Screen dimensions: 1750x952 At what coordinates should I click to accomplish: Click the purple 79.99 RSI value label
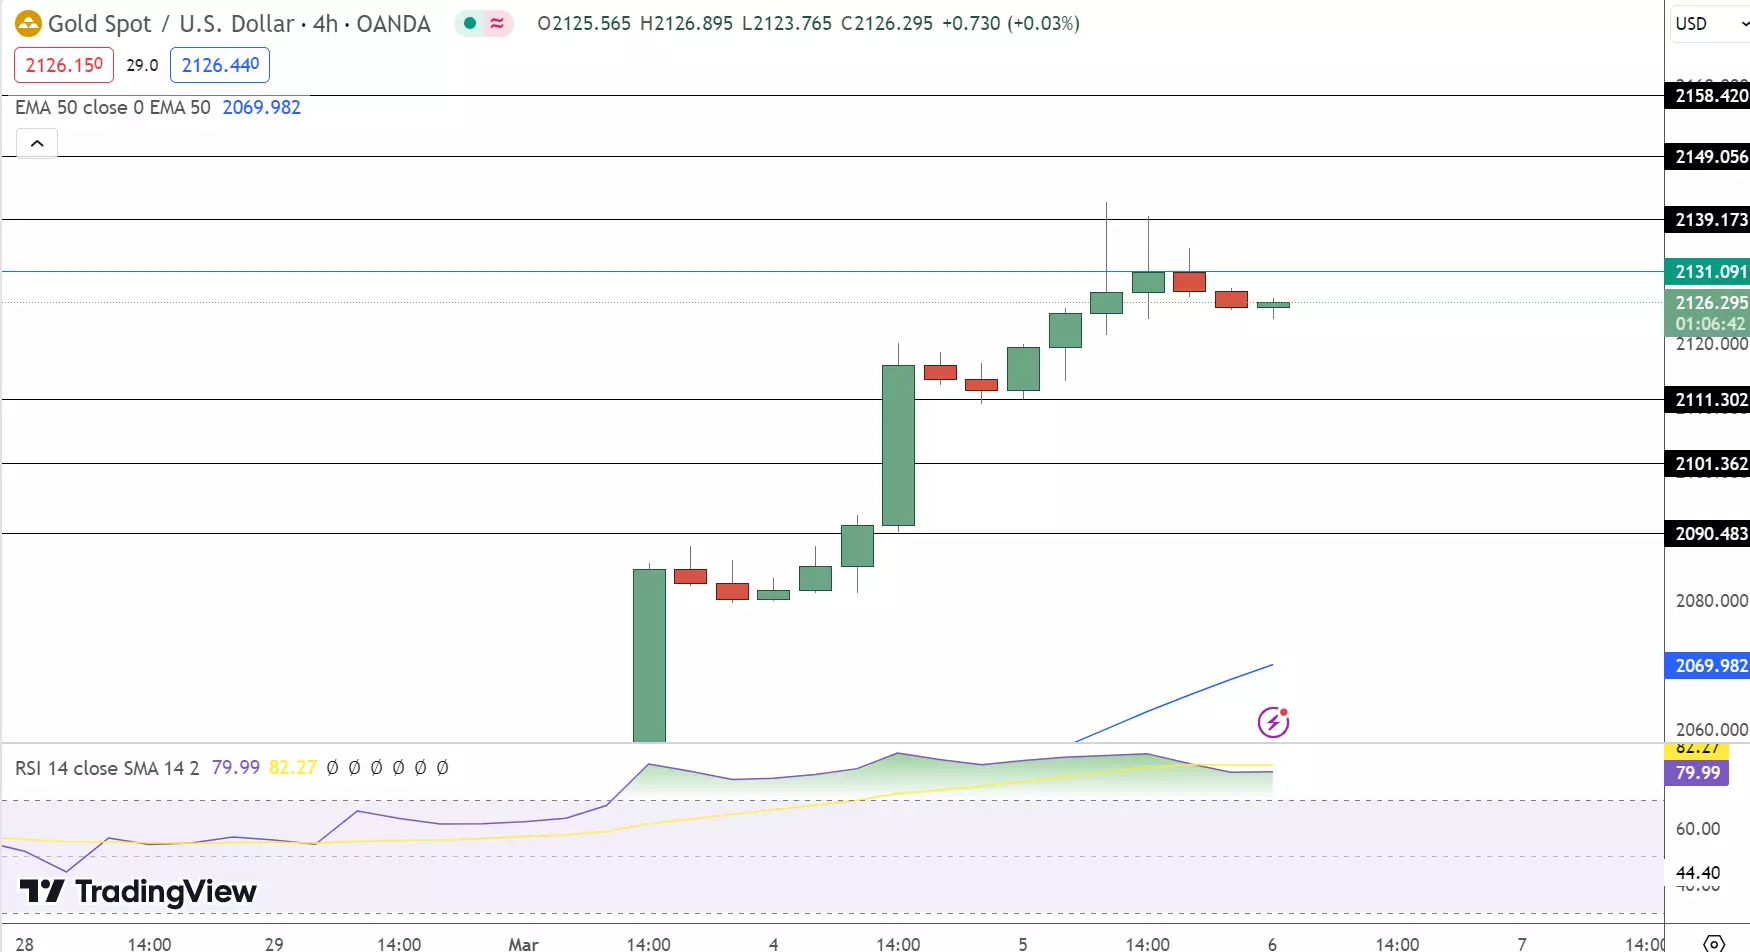pos(1697,772)
